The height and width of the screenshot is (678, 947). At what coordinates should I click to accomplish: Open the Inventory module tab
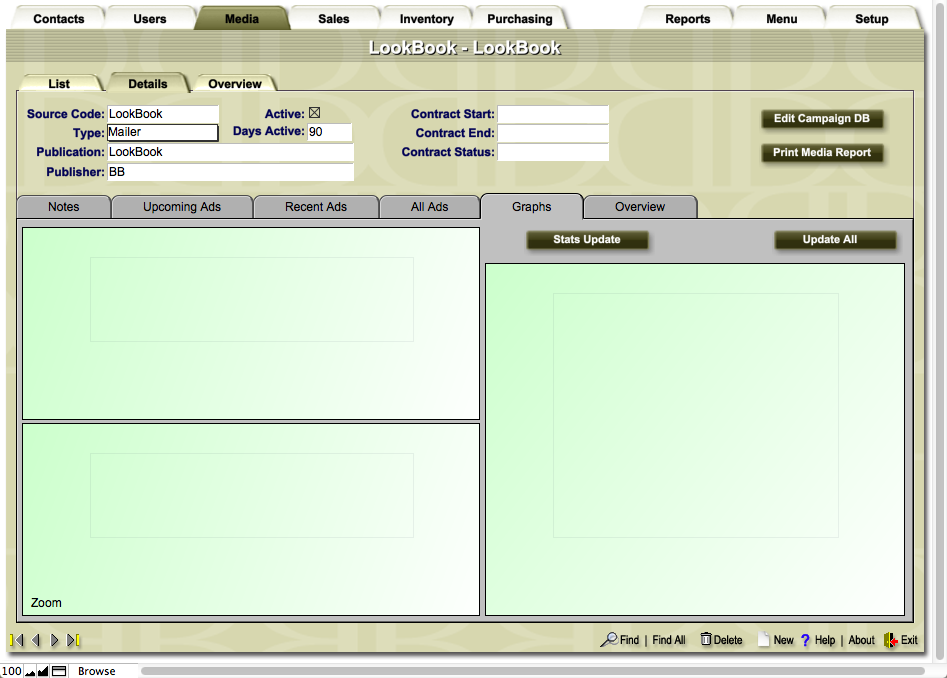tap(426, 19)
